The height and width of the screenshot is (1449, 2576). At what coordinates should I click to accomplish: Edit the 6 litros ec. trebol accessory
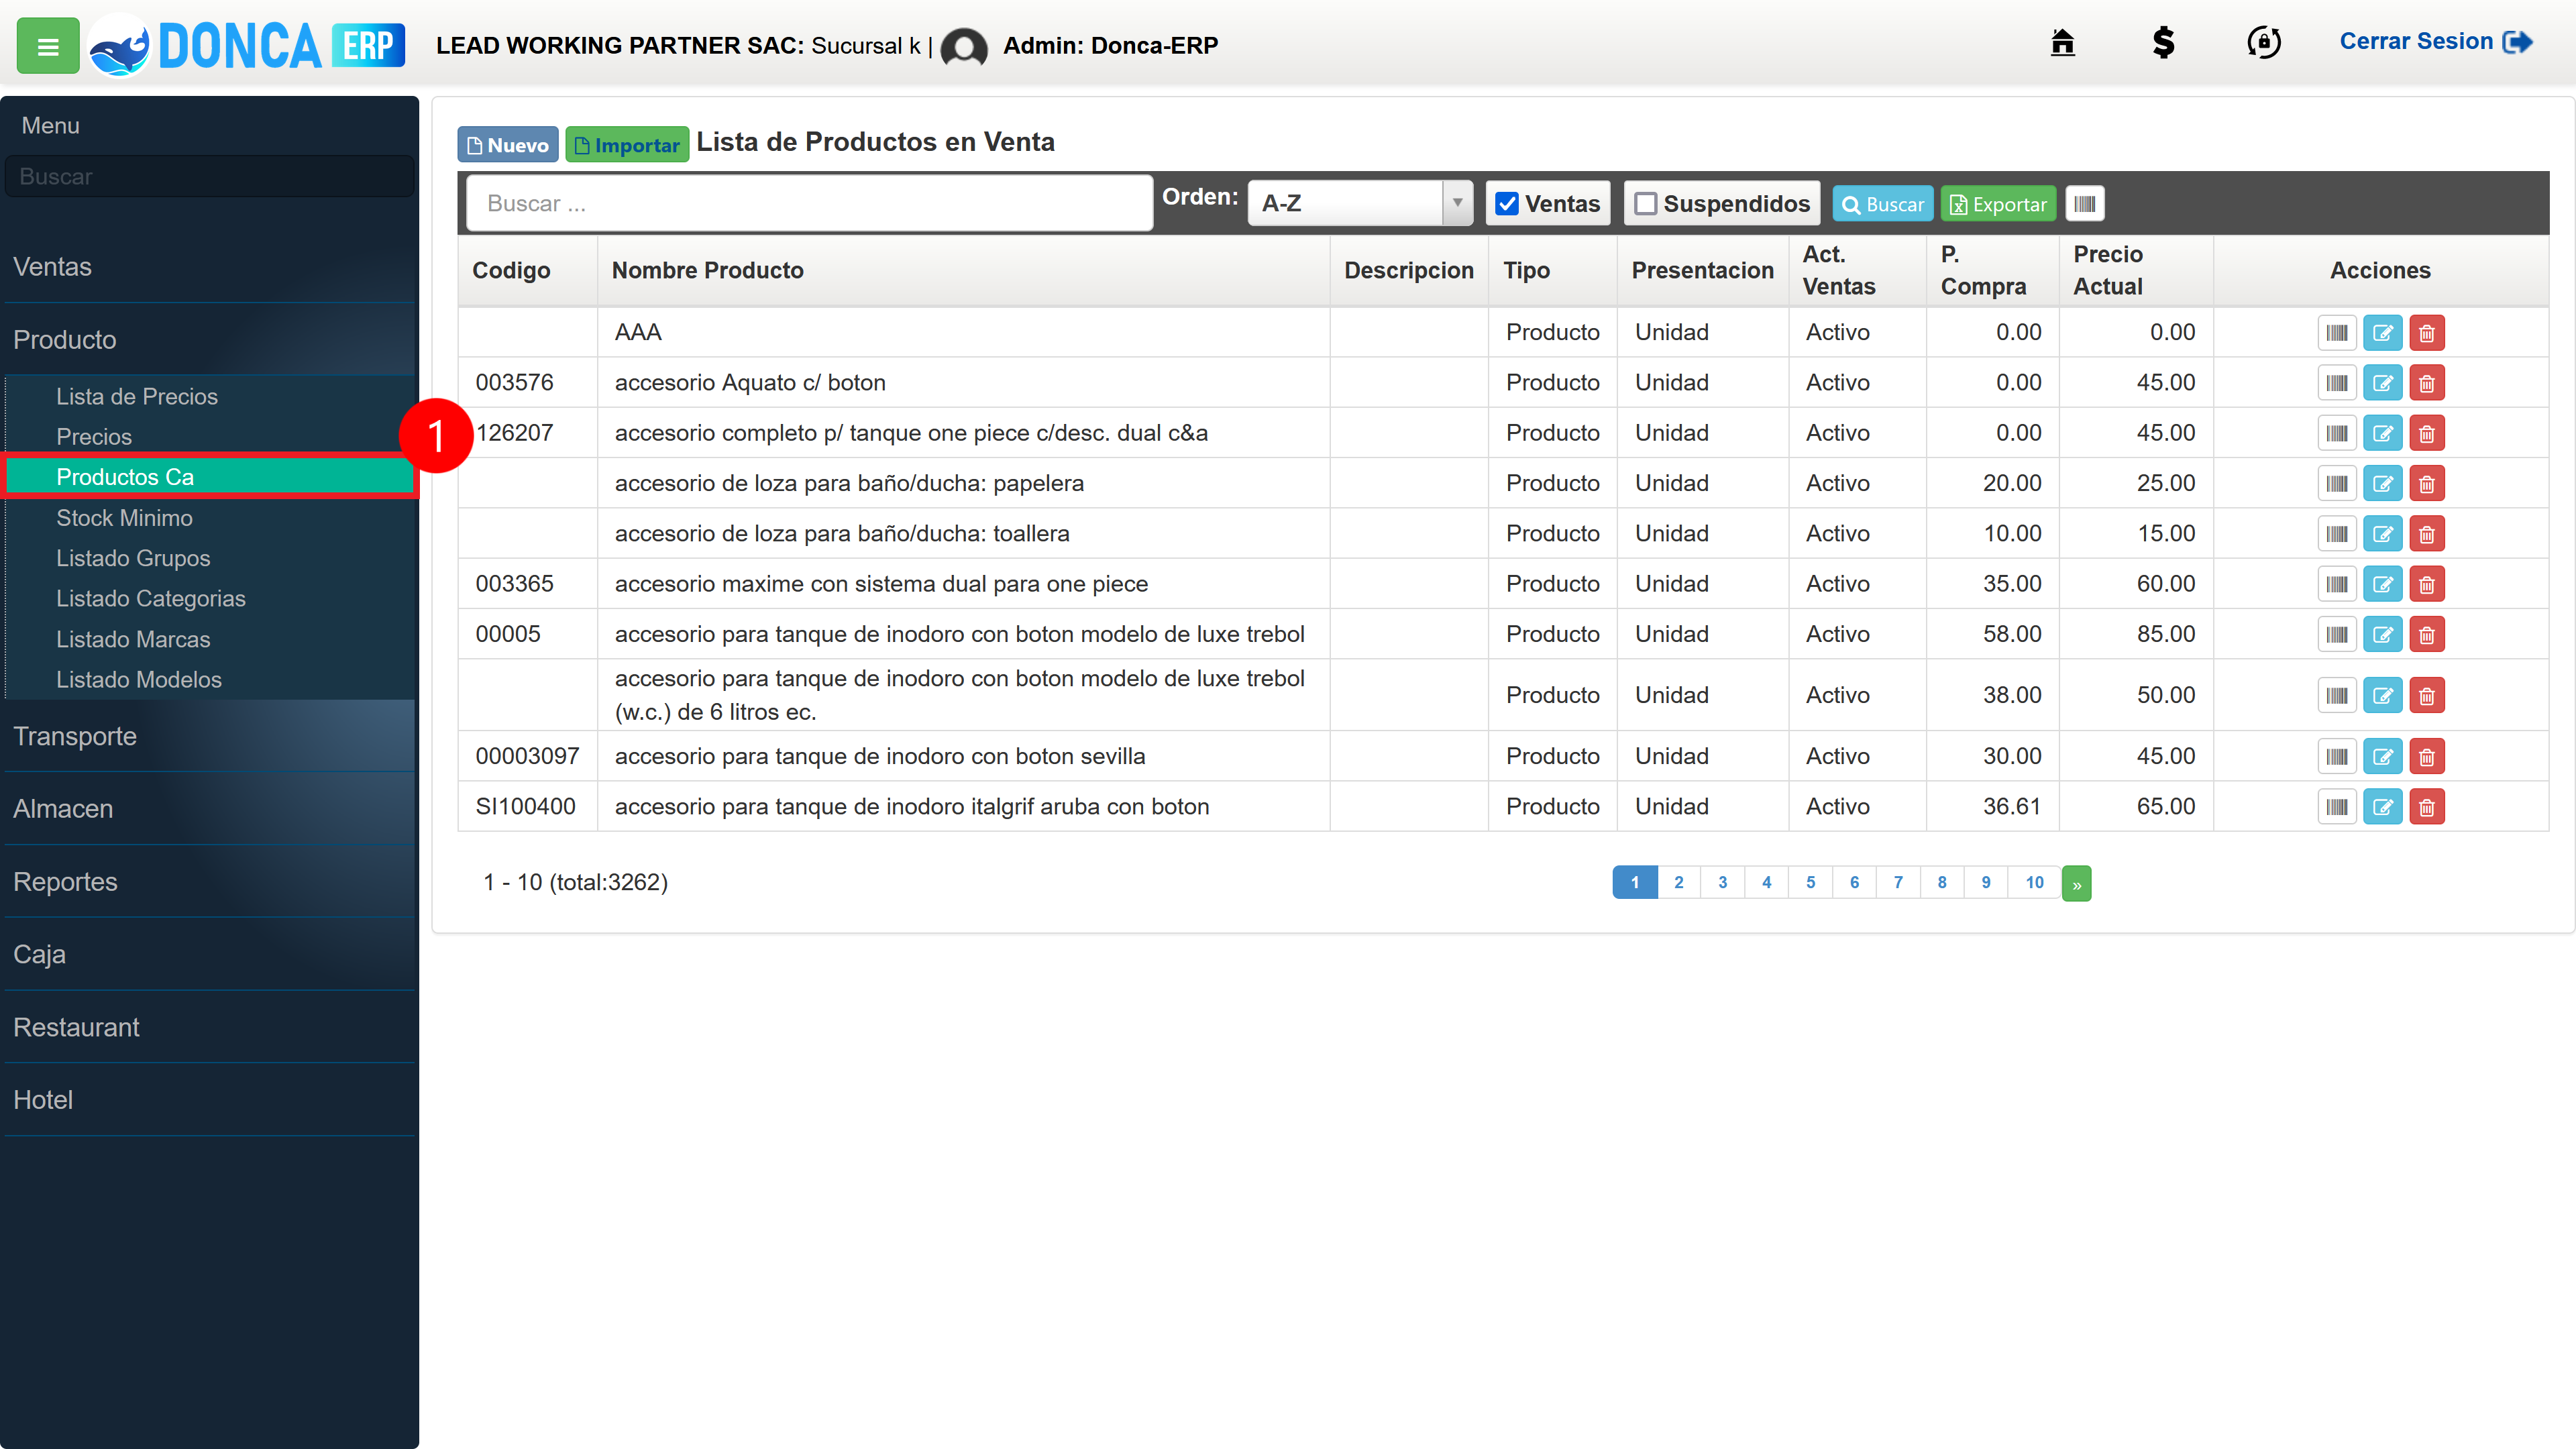tap(2383, 696)
